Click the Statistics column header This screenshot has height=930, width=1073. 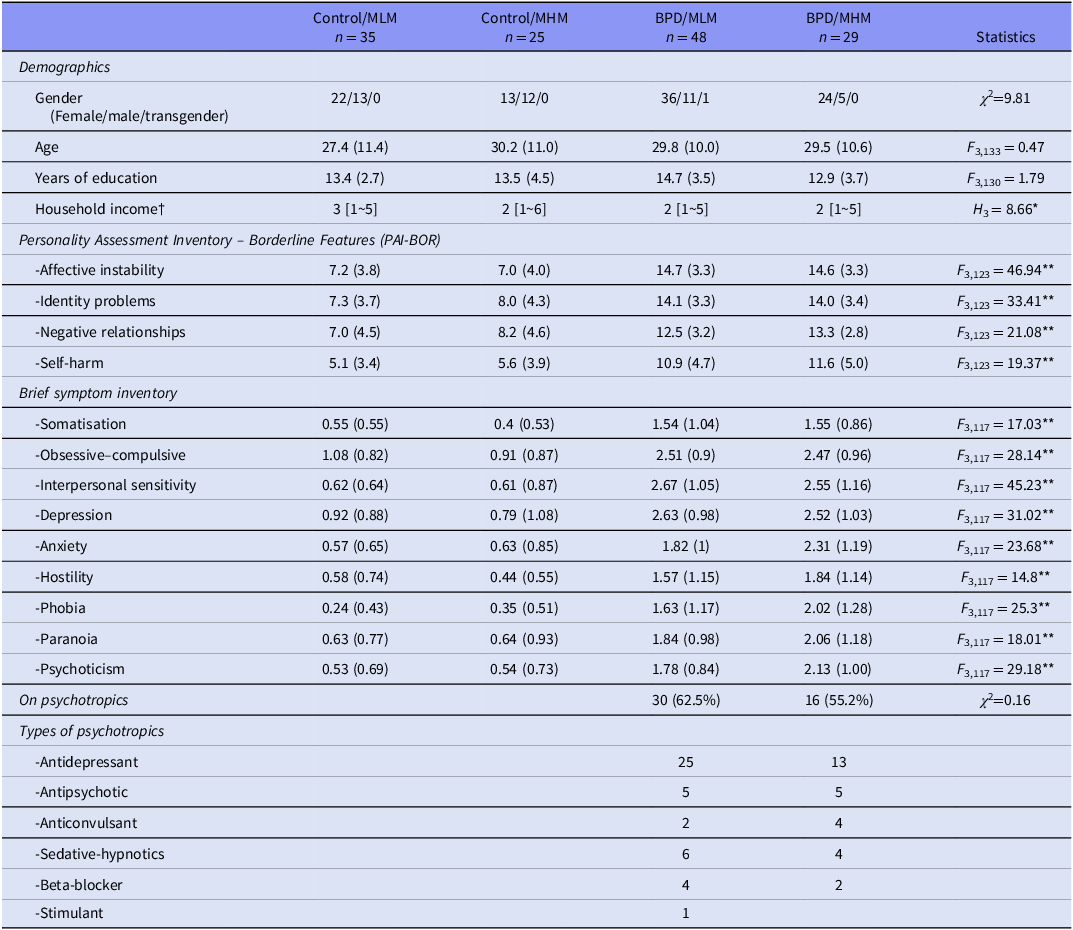[x=1005, y=37]
